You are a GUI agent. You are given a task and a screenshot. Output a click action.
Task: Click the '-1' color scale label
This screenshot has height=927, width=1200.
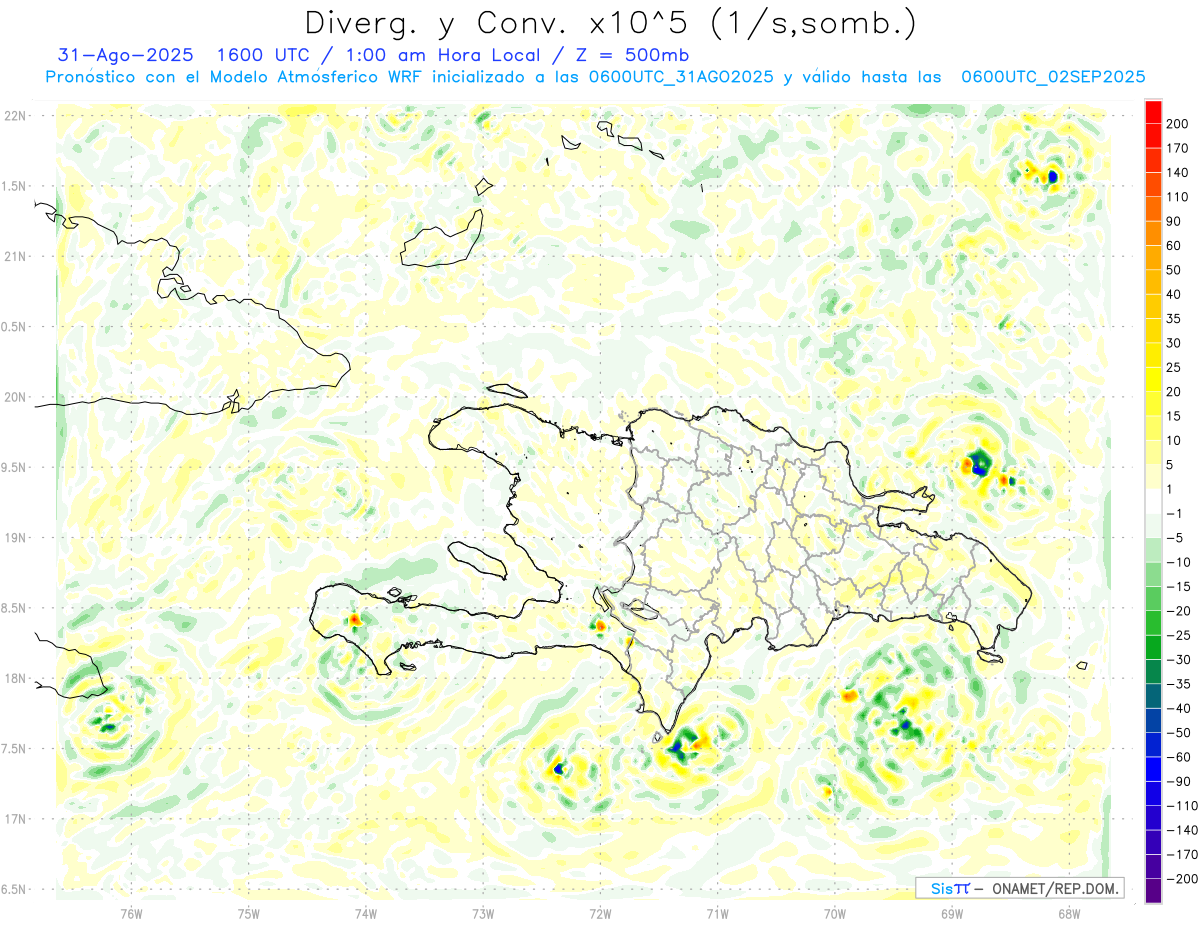[1174, 513]
